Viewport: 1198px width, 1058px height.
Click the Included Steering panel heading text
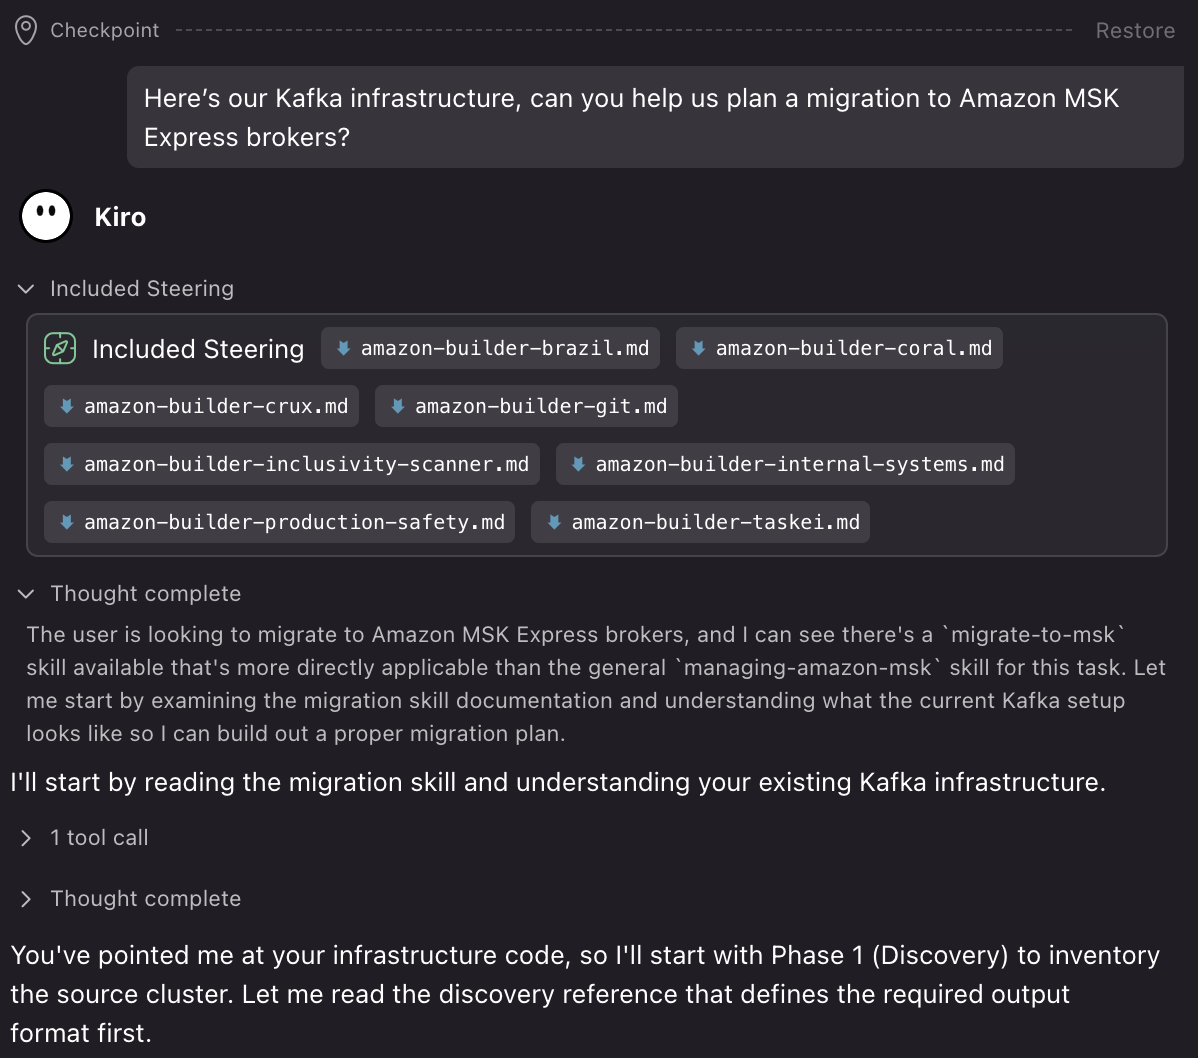click(x=198, y=349)
